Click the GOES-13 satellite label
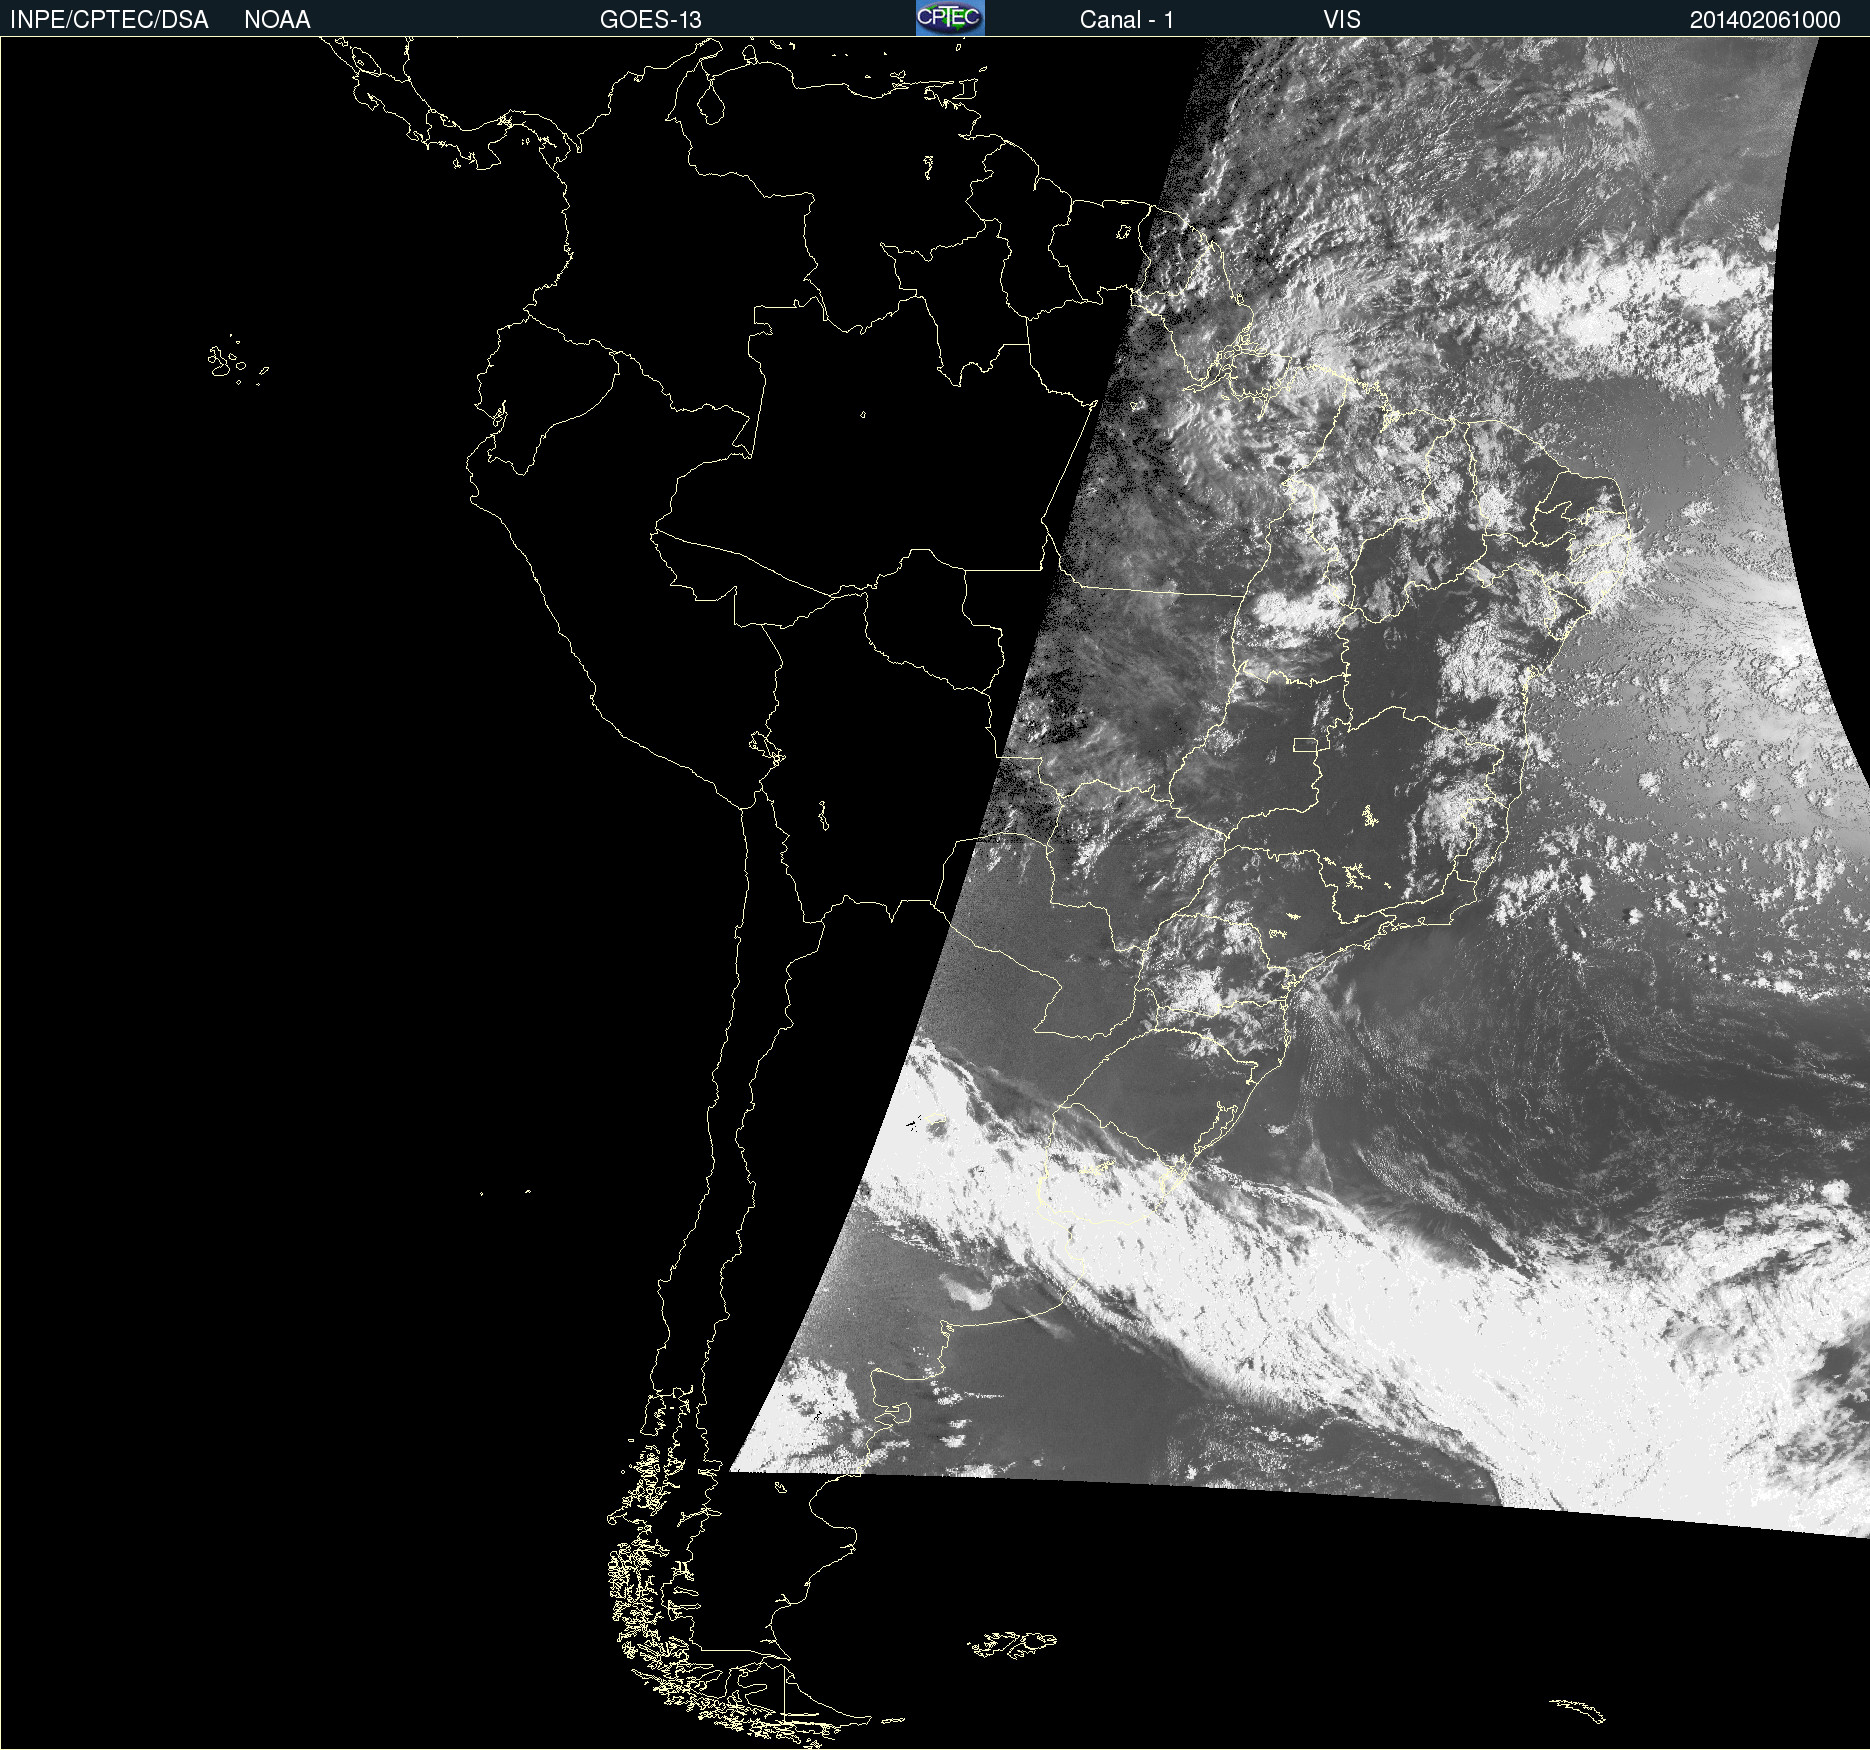Viewport: 1870px width, 1750px height. point(650,20)
